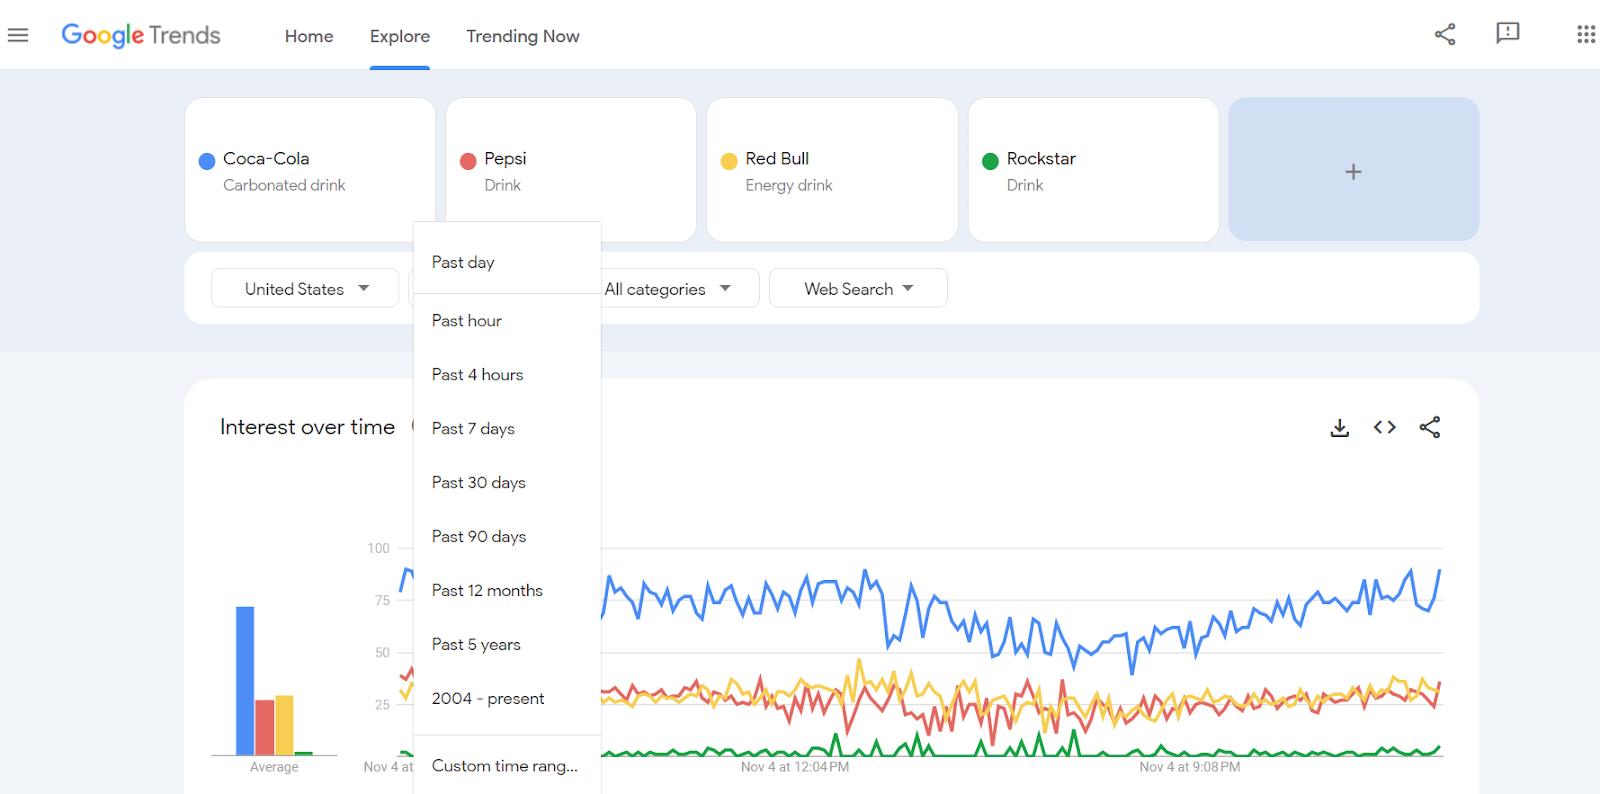Click the Nov 4 at 12:04 PM label
1600x794 pixels.
[x=795, y=767]
